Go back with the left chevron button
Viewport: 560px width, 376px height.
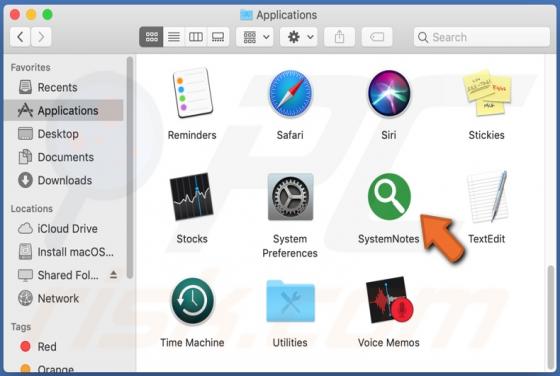coord(20,37)
